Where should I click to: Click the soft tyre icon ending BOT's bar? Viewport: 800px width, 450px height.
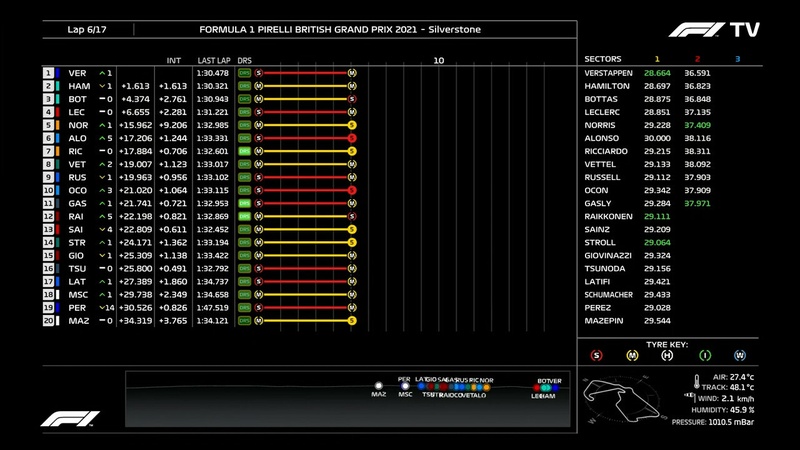[352, 99]
